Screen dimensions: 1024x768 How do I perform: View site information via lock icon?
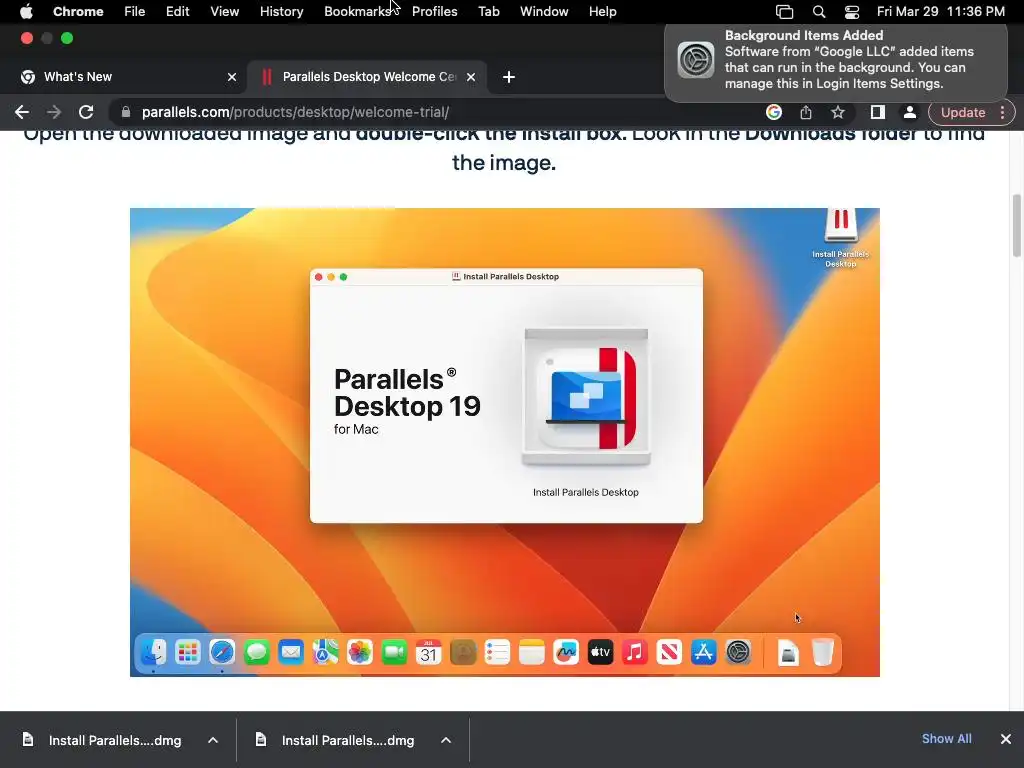point(126,112)
